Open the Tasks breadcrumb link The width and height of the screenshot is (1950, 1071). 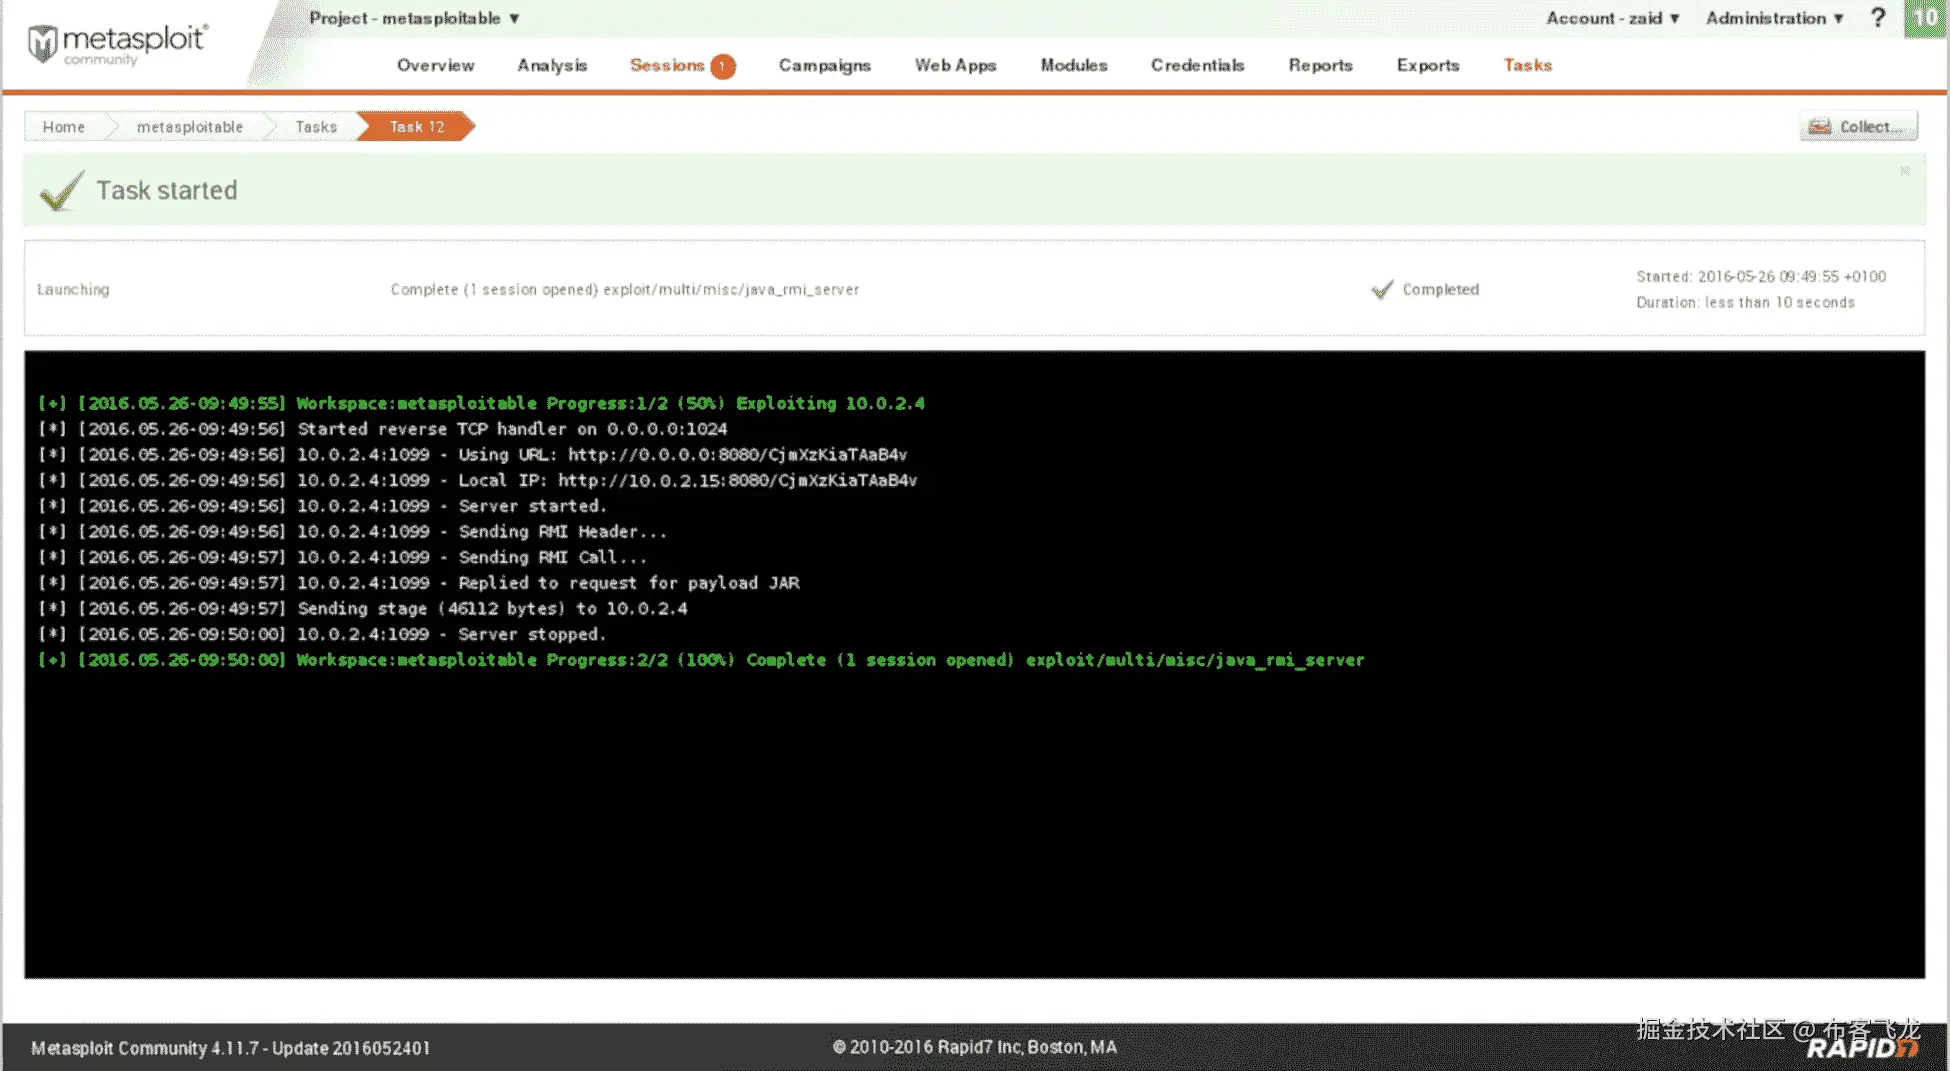click(x=316, y=127)
